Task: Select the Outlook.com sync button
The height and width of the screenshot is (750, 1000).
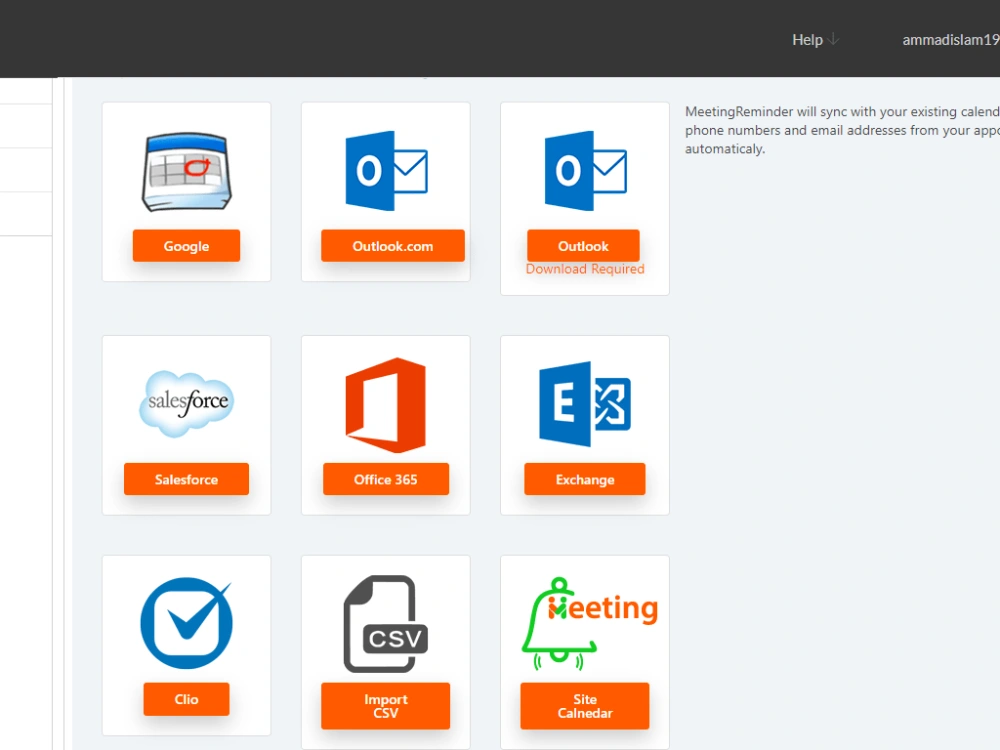Action: click(393, 246)
